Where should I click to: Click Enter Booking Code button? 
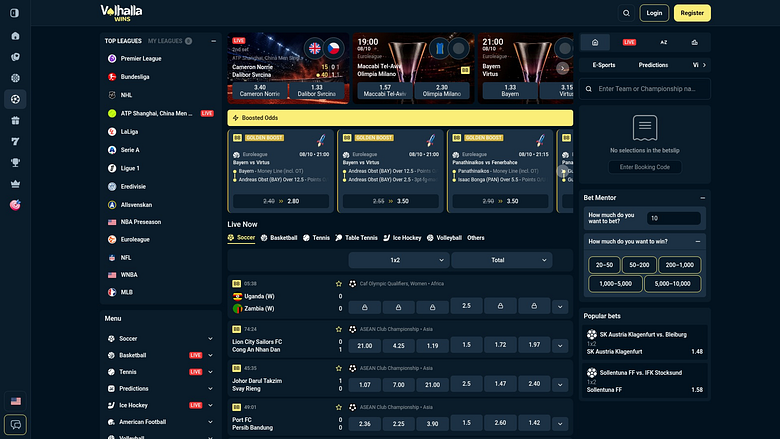645,167
